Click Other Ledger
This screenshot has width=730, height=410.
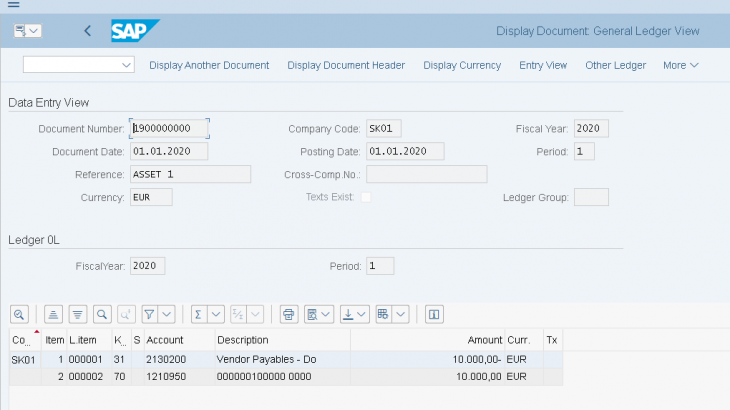(x=615, y=65)
